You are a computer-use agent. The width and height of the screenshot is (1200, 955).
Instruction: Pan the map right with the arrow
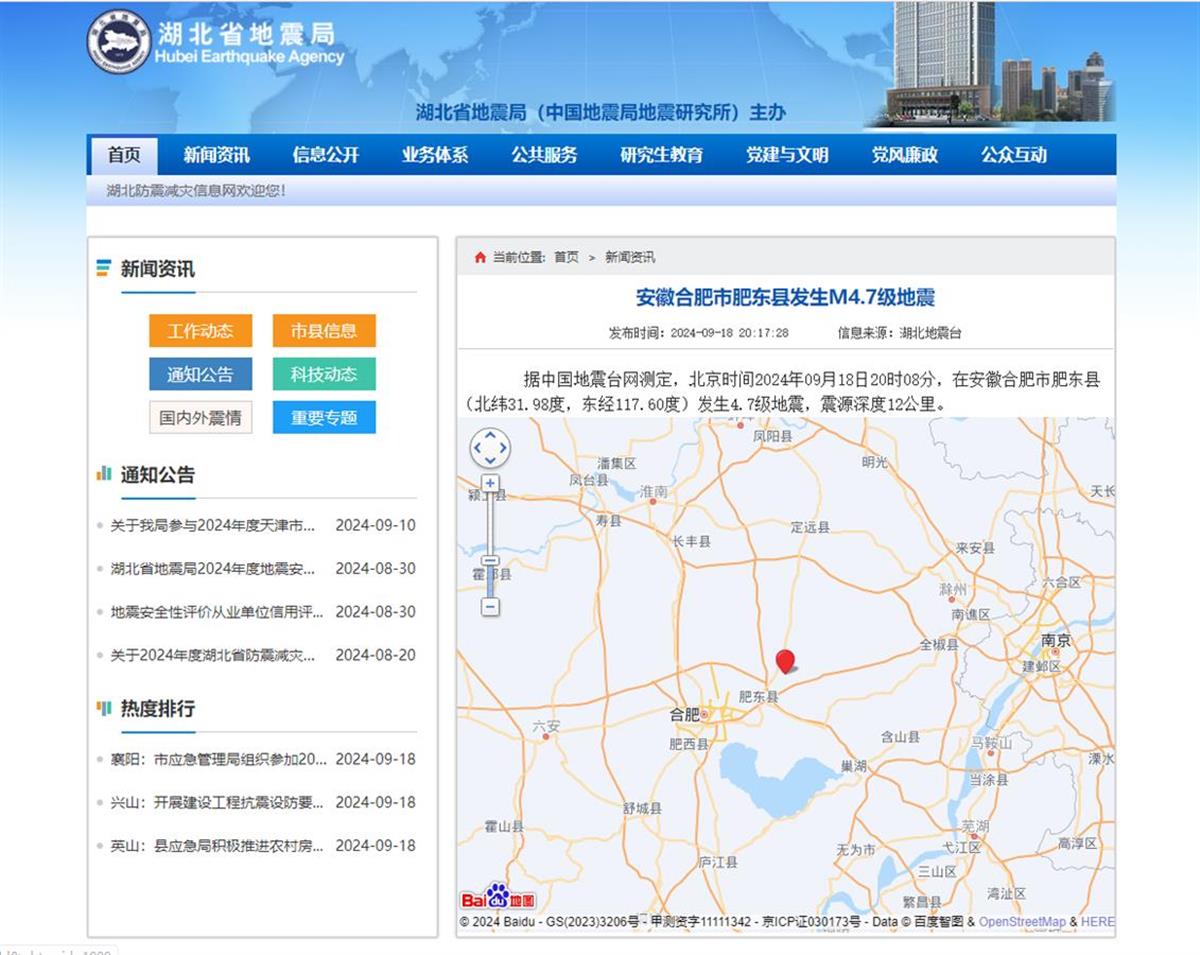(x=504, y=448)
